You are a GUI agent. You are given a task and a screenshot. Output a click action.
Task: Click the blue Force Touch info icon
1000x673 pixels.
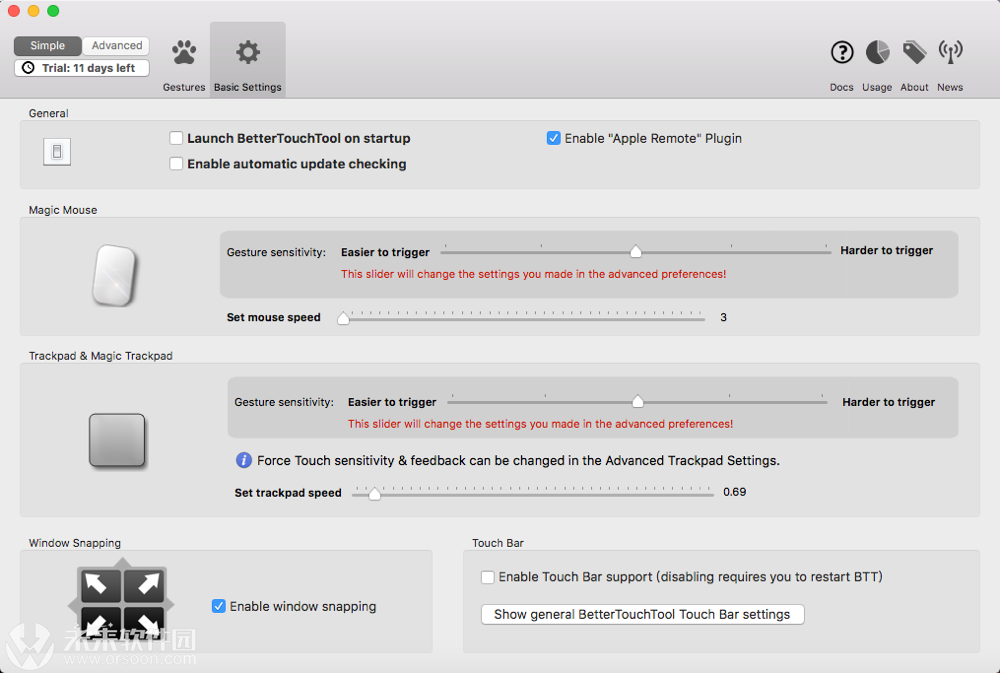pyautogui.click(x=243, y=461)
